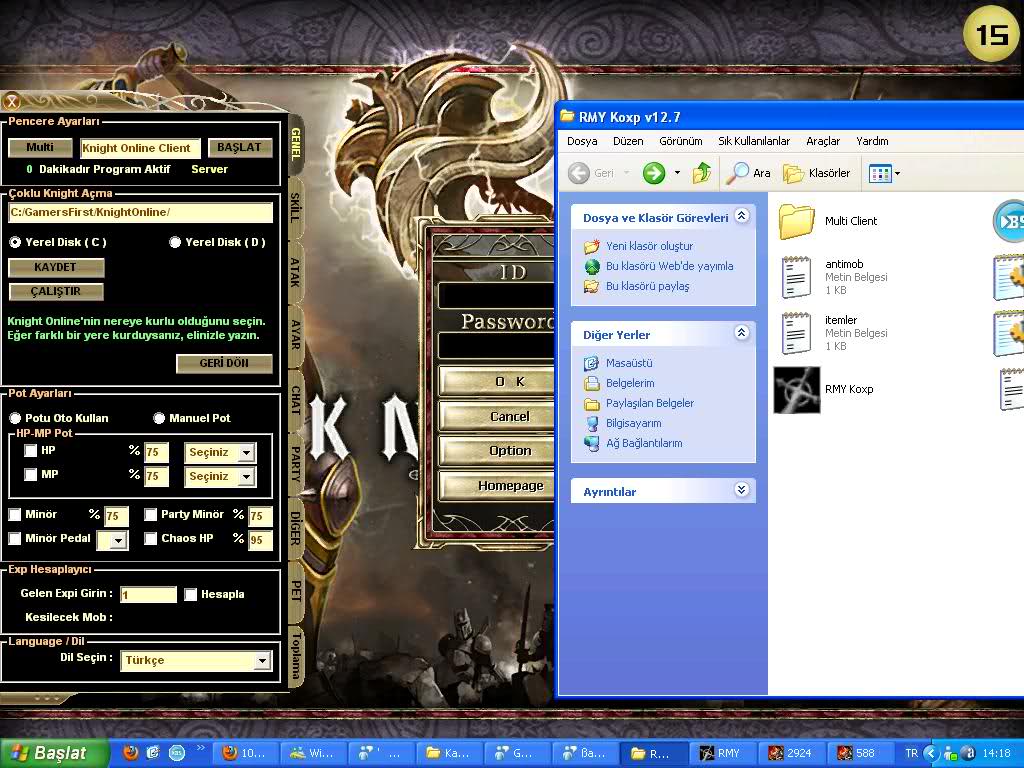Click Yeni klasör oluştur link
Screen dimensions: 1024x768
tap(649, 246)
